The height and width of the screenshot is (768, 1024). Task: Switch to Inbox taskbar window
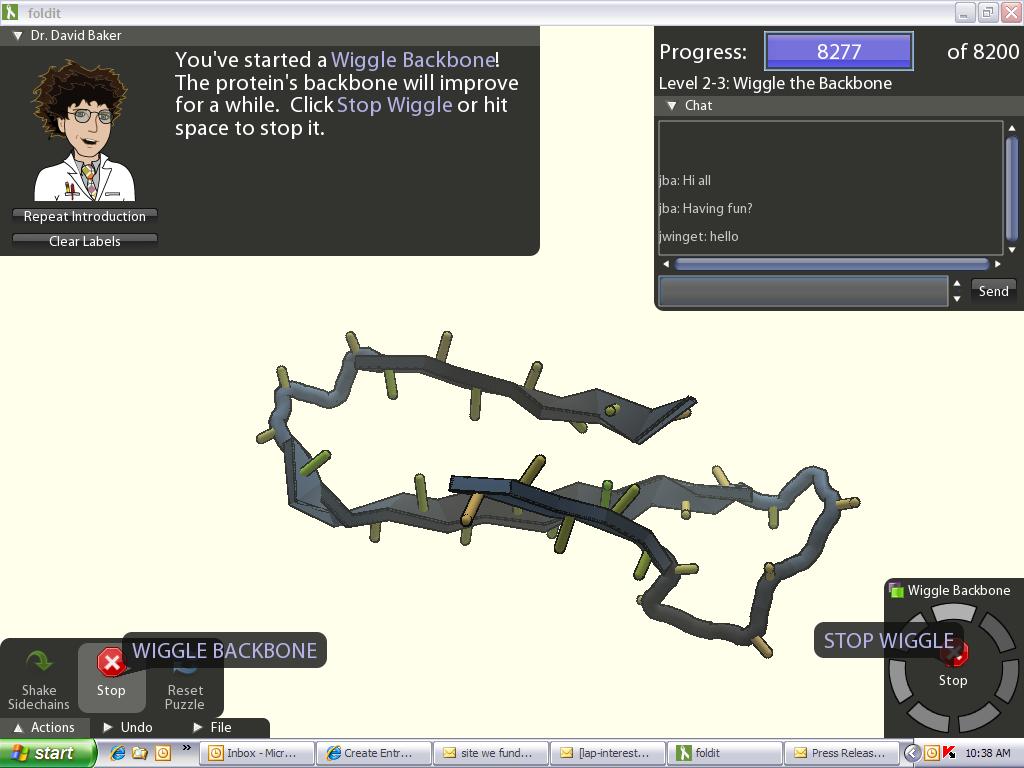tap(257, 753)
